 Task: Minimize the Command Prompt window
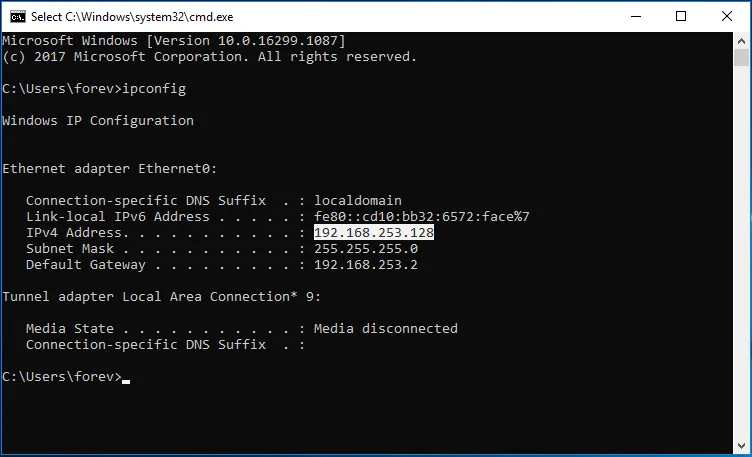coord(636,16)
